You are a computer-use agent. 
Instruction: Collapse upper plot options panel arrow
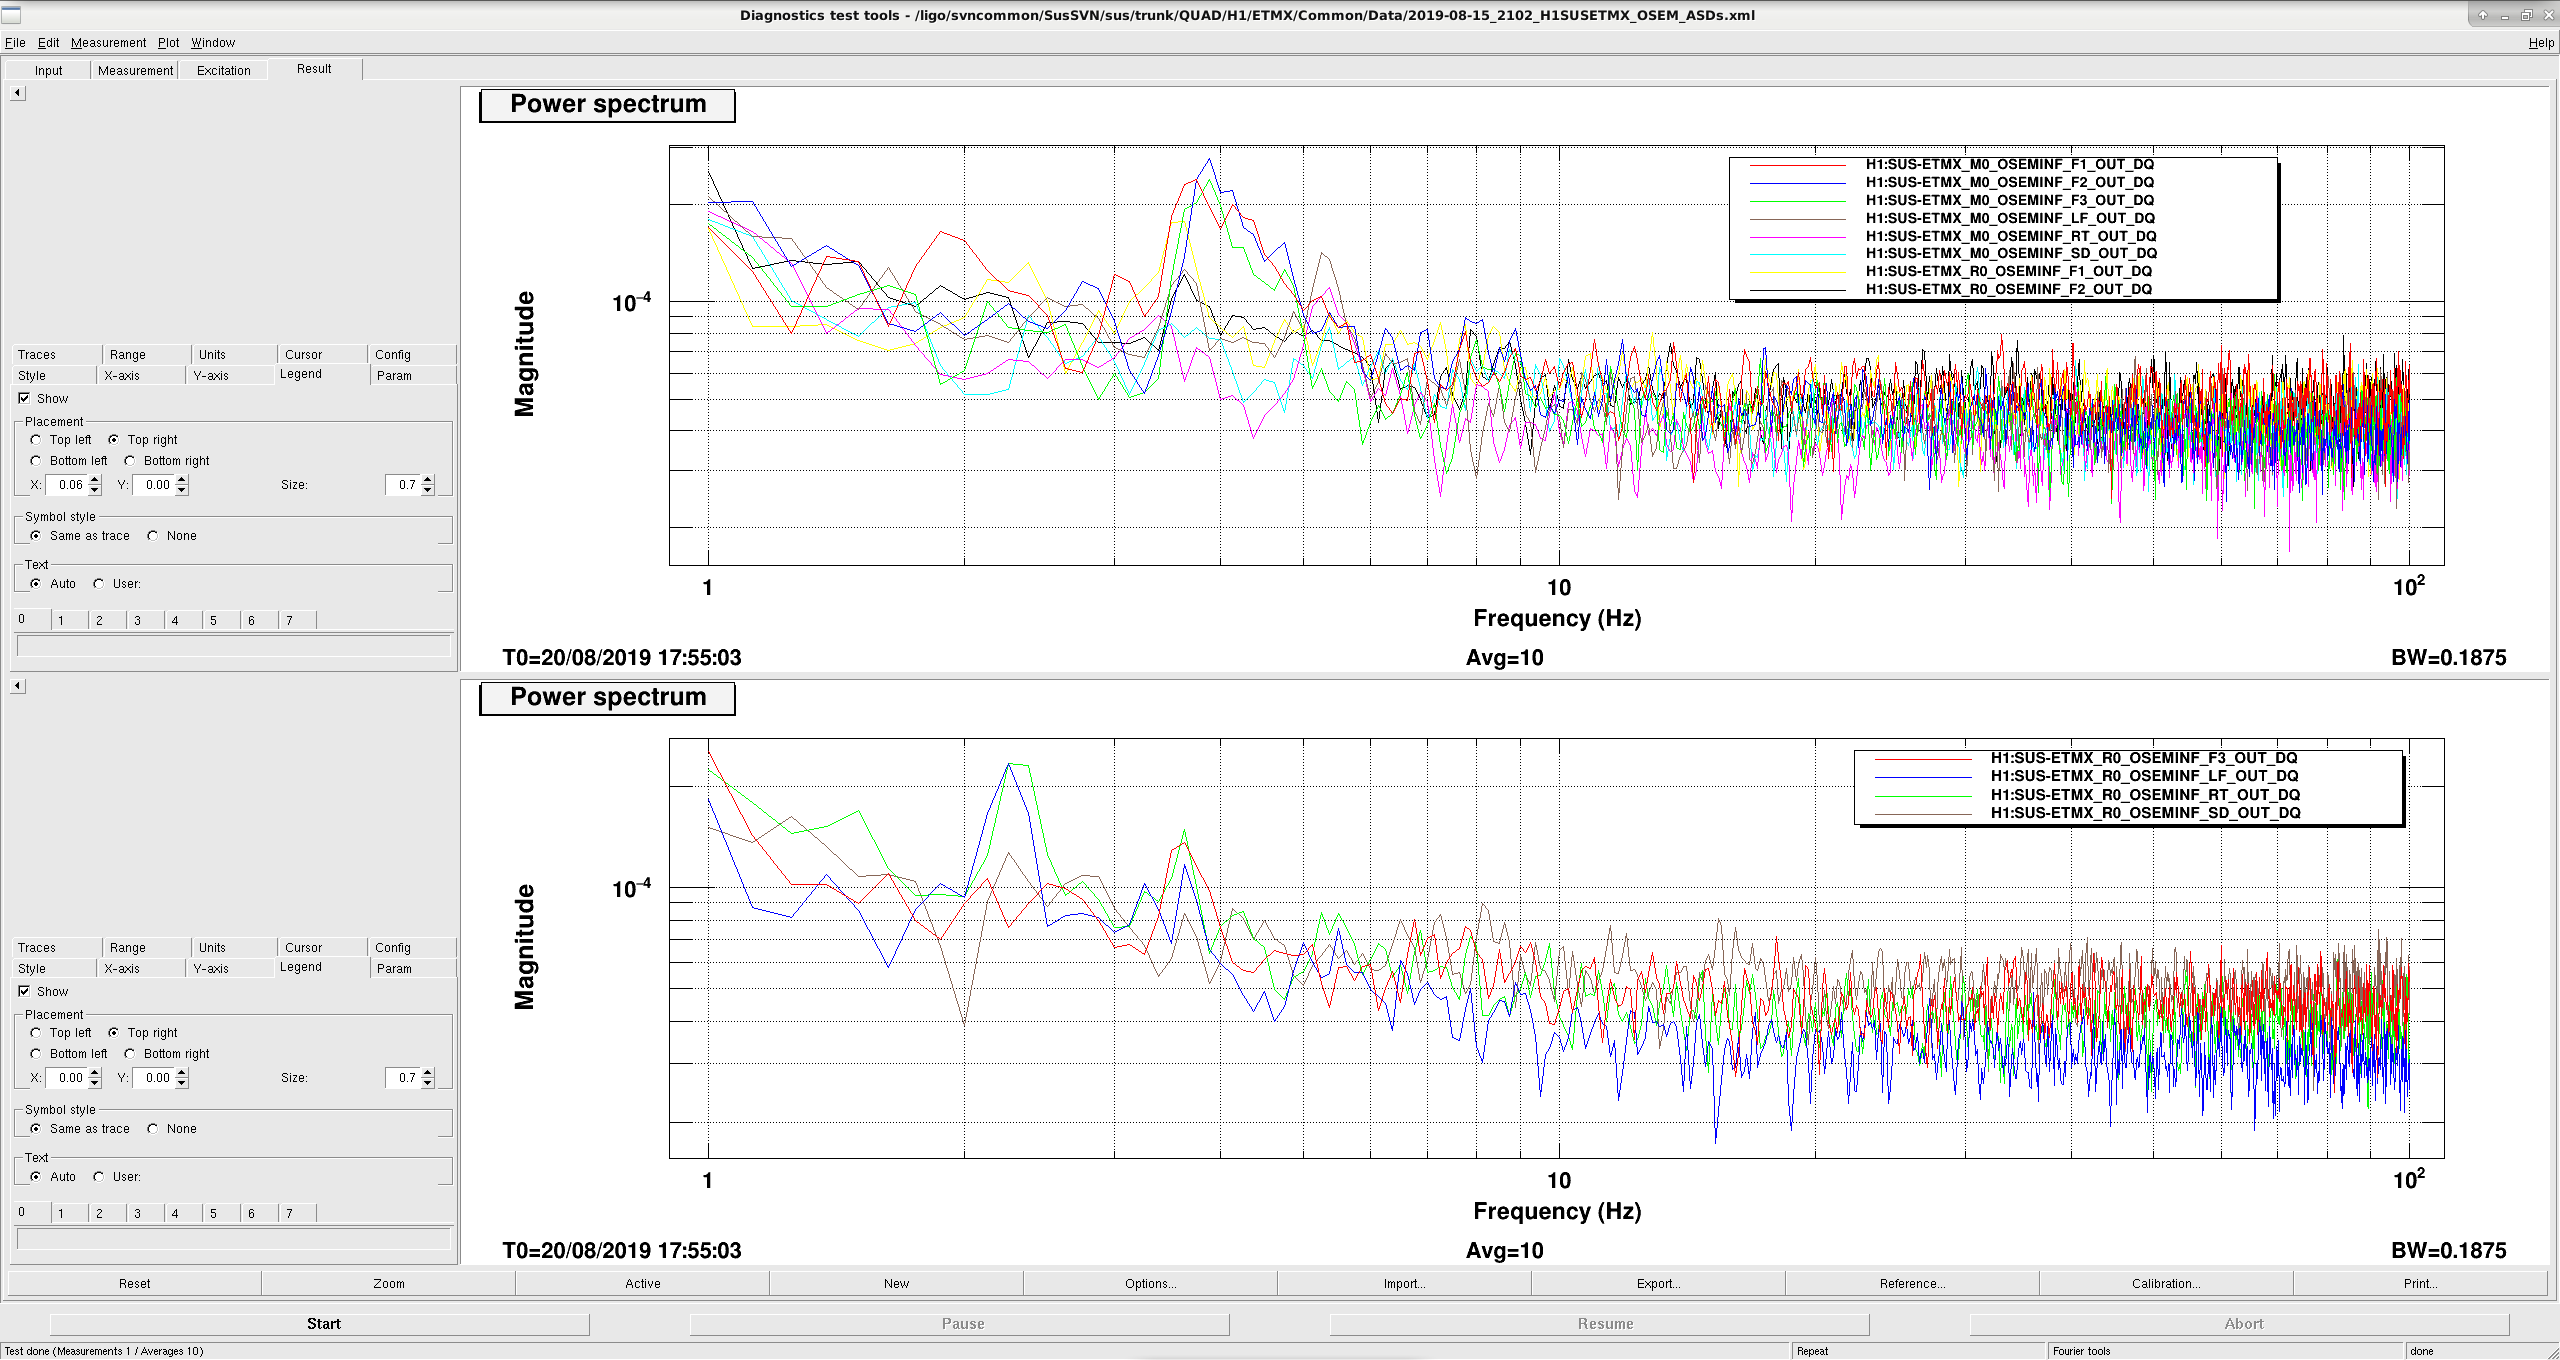tap(18, 93)
